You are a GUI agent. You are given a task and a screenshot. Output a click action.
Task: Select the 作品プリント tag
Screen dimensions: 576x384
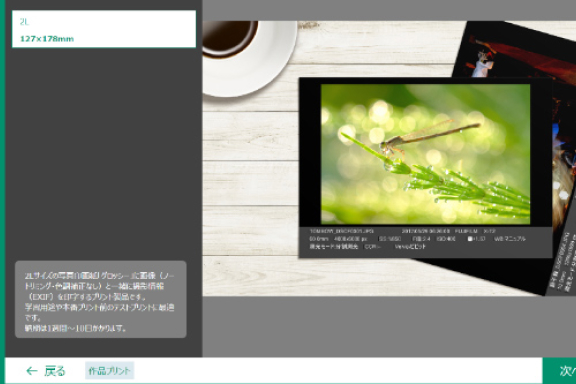[109, 371]
